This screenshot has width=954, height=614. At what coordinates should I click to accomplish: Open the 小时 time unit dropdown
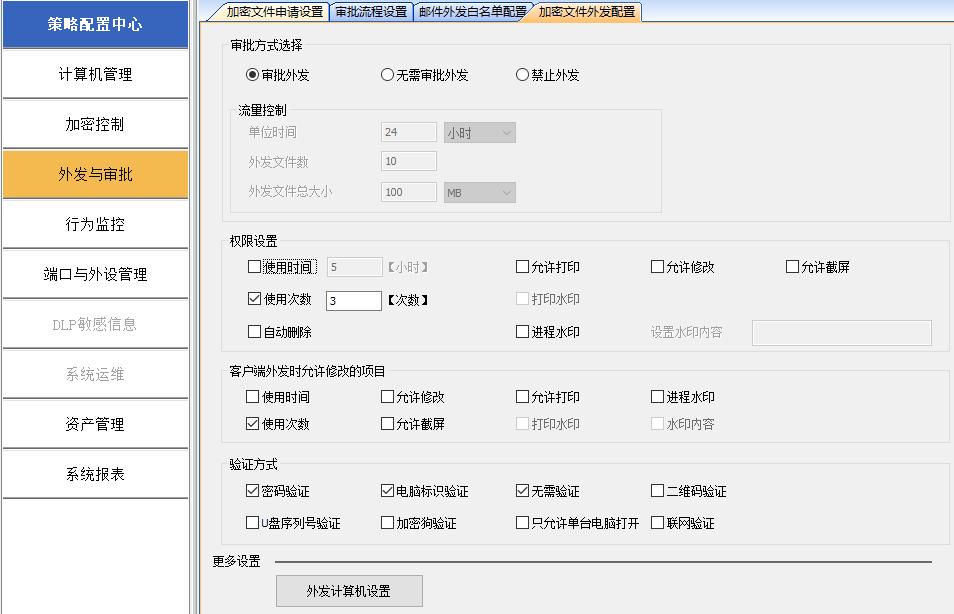pos(479,130)
